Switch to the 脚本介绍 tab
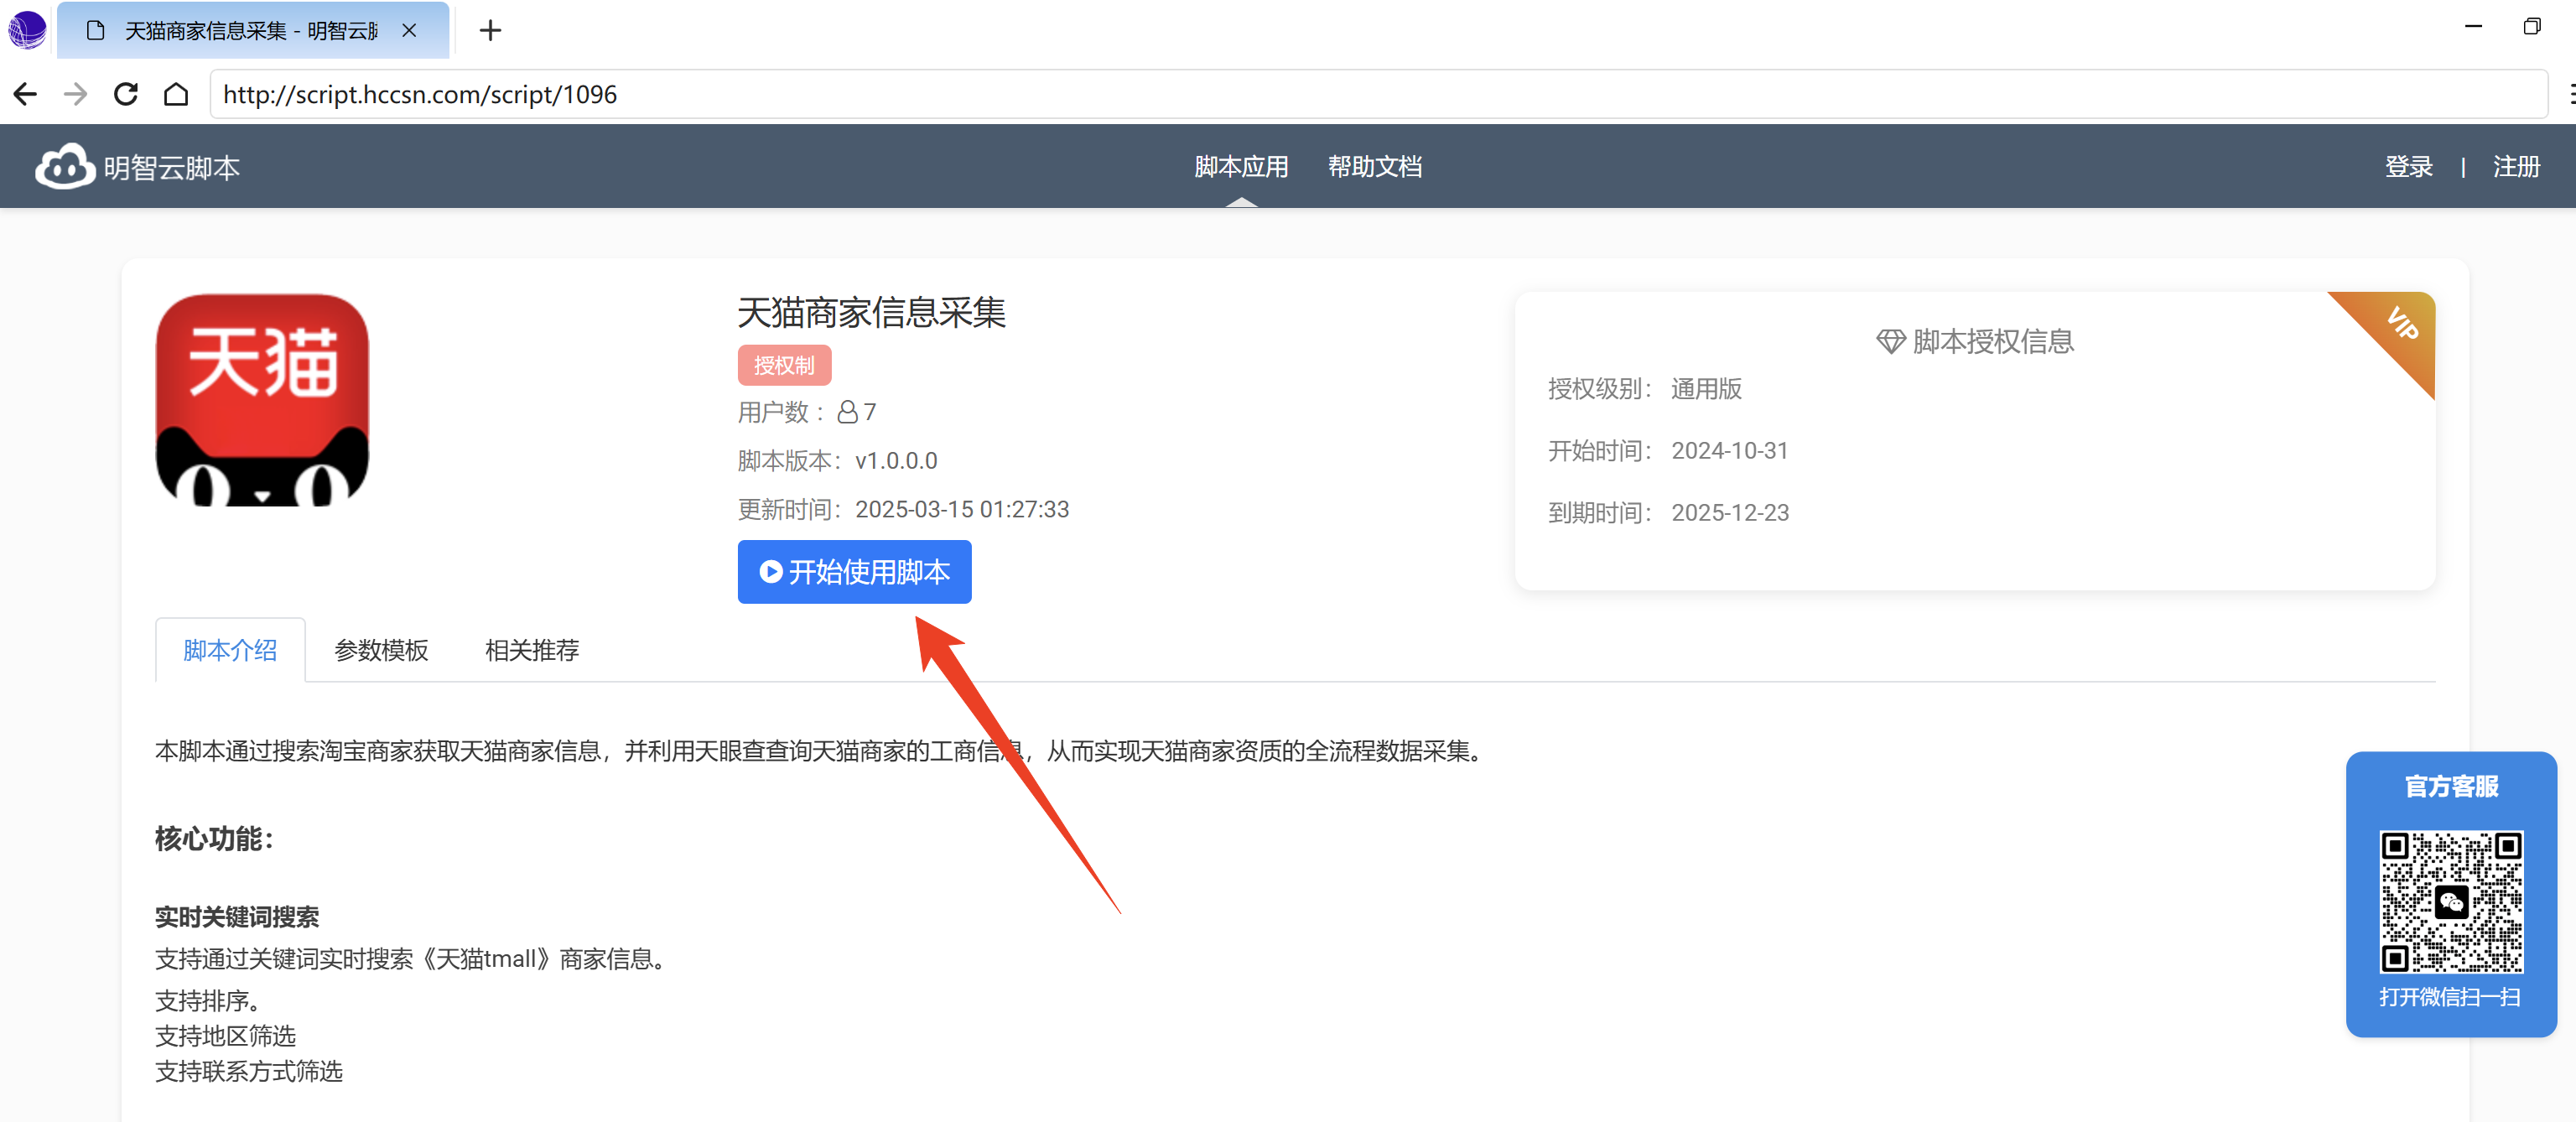Image resolution: width=2576 pixels, height=1122 pixels. [230, 650]
